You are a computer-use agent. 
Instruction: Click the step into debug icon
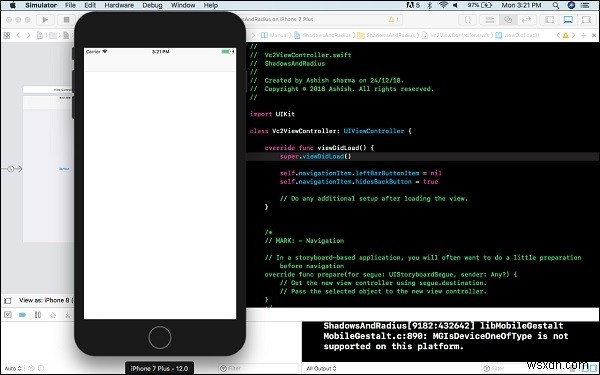[67, 315]
